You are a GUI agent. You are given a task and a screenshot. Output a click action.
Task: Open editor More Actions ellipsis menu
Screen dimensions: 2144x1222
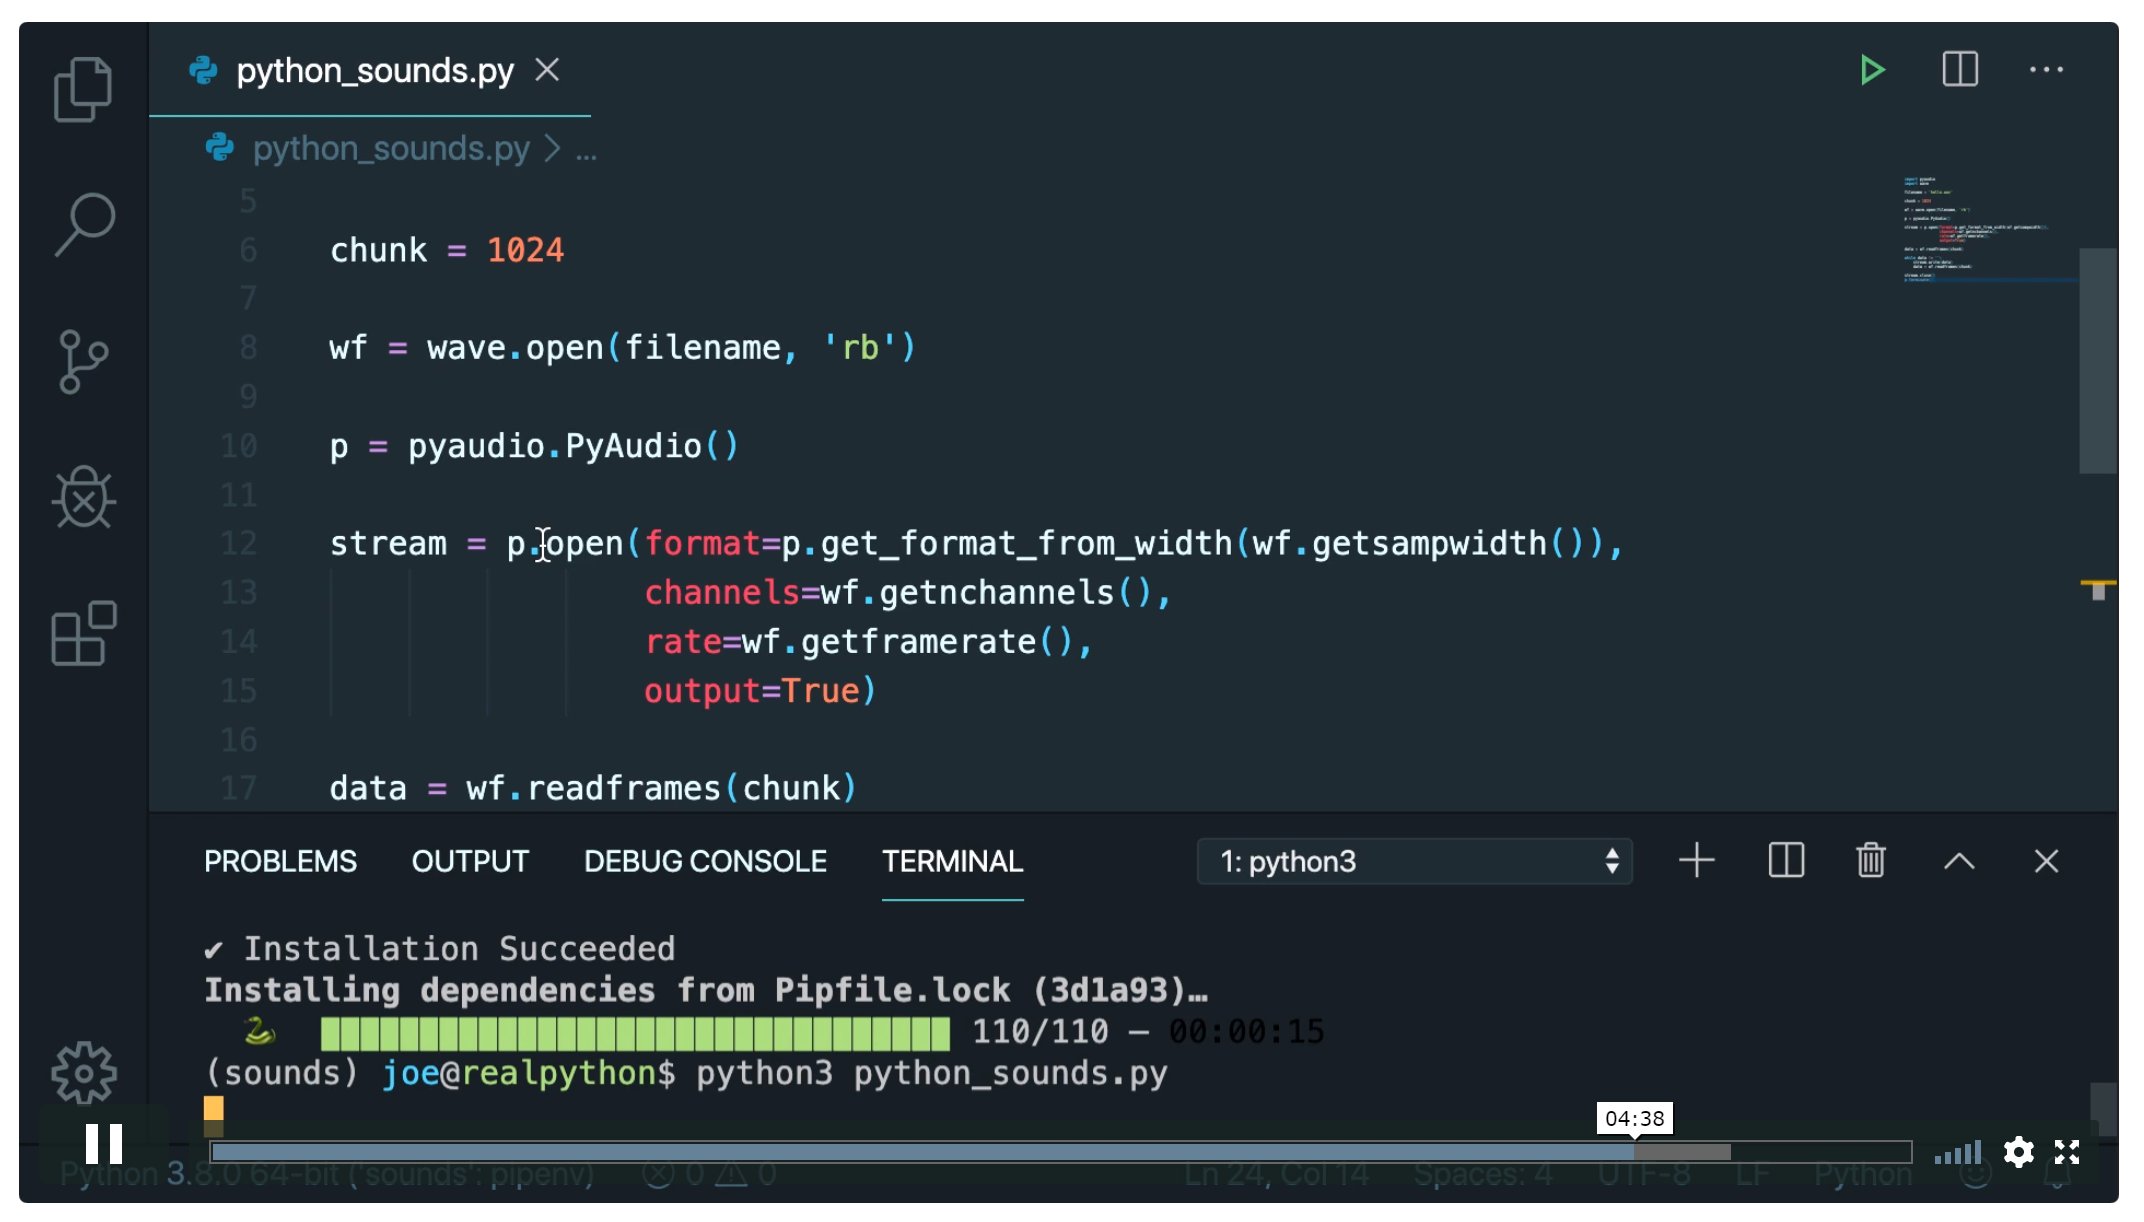click(x=2046, y=70)
